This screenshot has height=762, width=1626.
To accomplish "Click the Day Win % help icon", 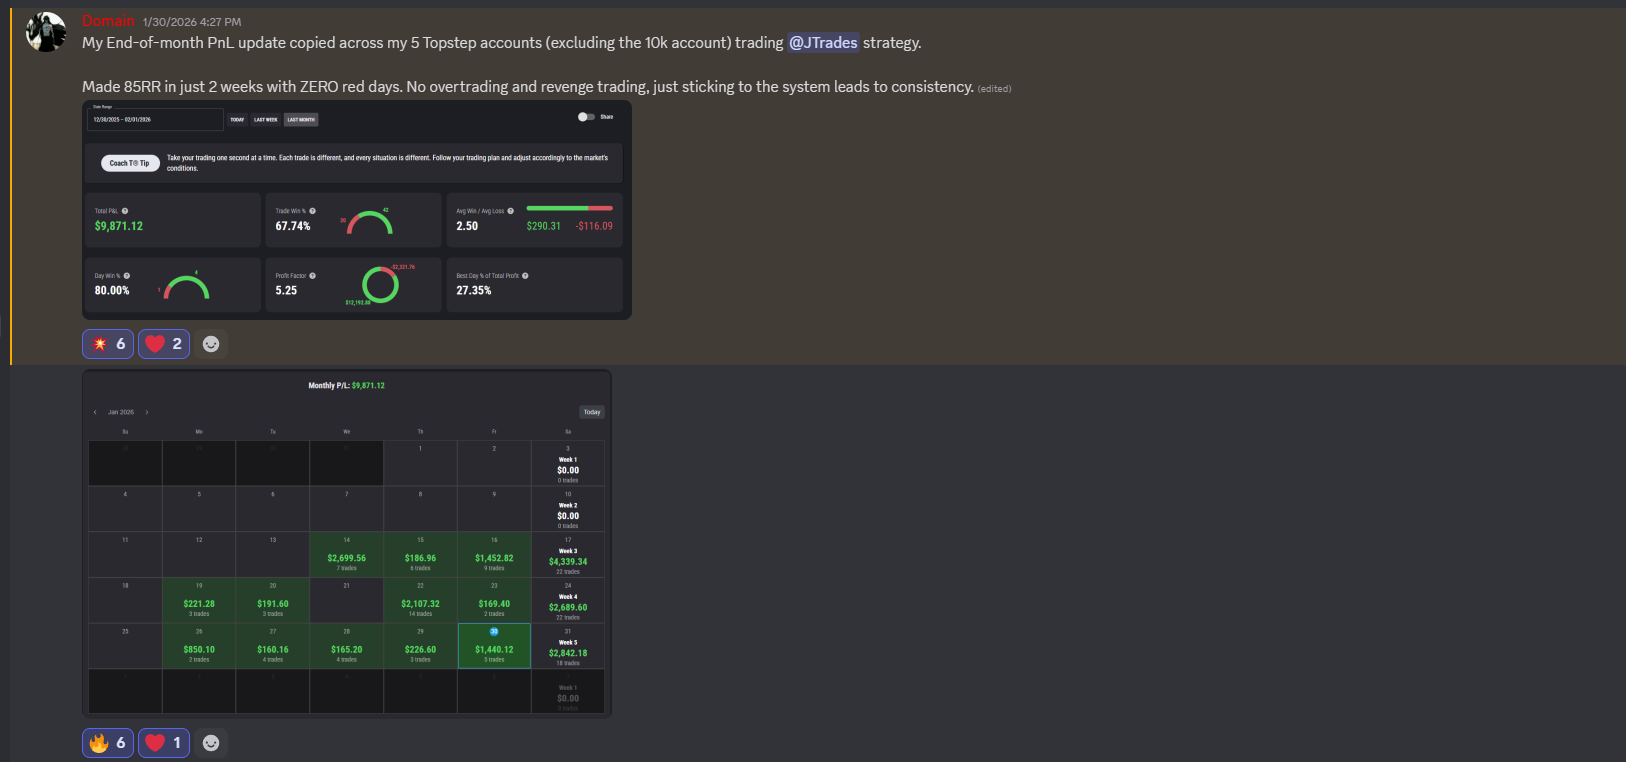I will (x=127, y=276).
